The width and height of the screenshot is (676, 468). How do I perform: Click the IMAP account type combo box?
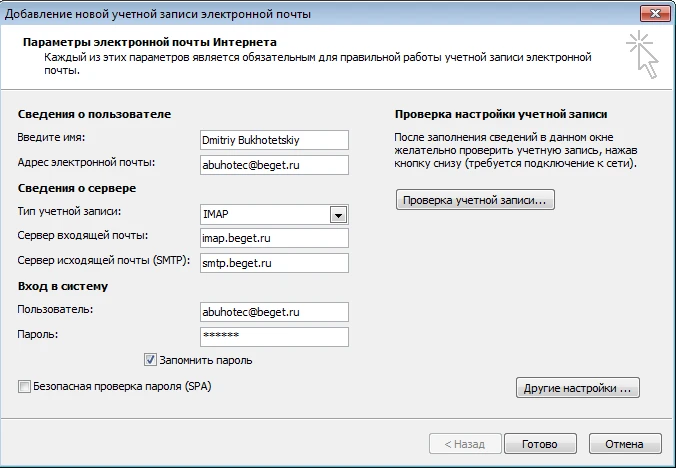click(265, 214)
